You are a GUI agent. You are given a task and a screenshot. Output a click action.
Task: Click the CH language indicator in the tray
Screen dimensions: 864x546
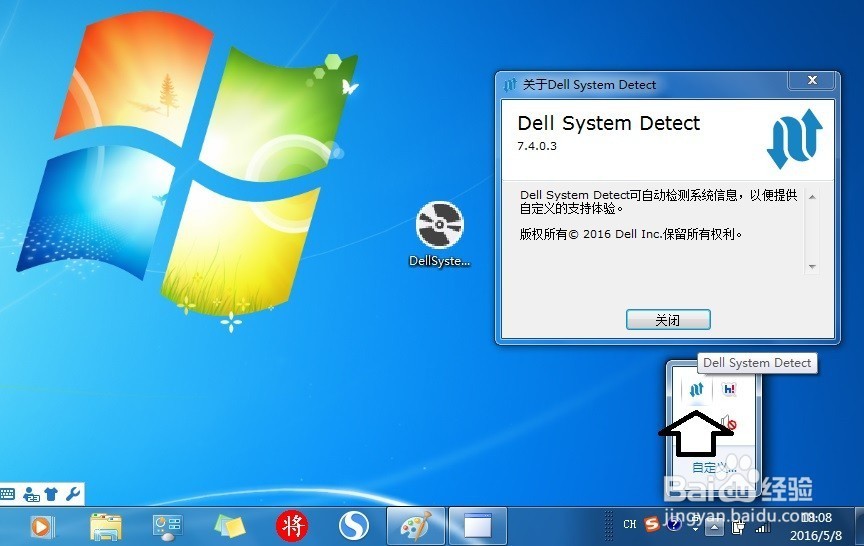[x=630, y=524]
